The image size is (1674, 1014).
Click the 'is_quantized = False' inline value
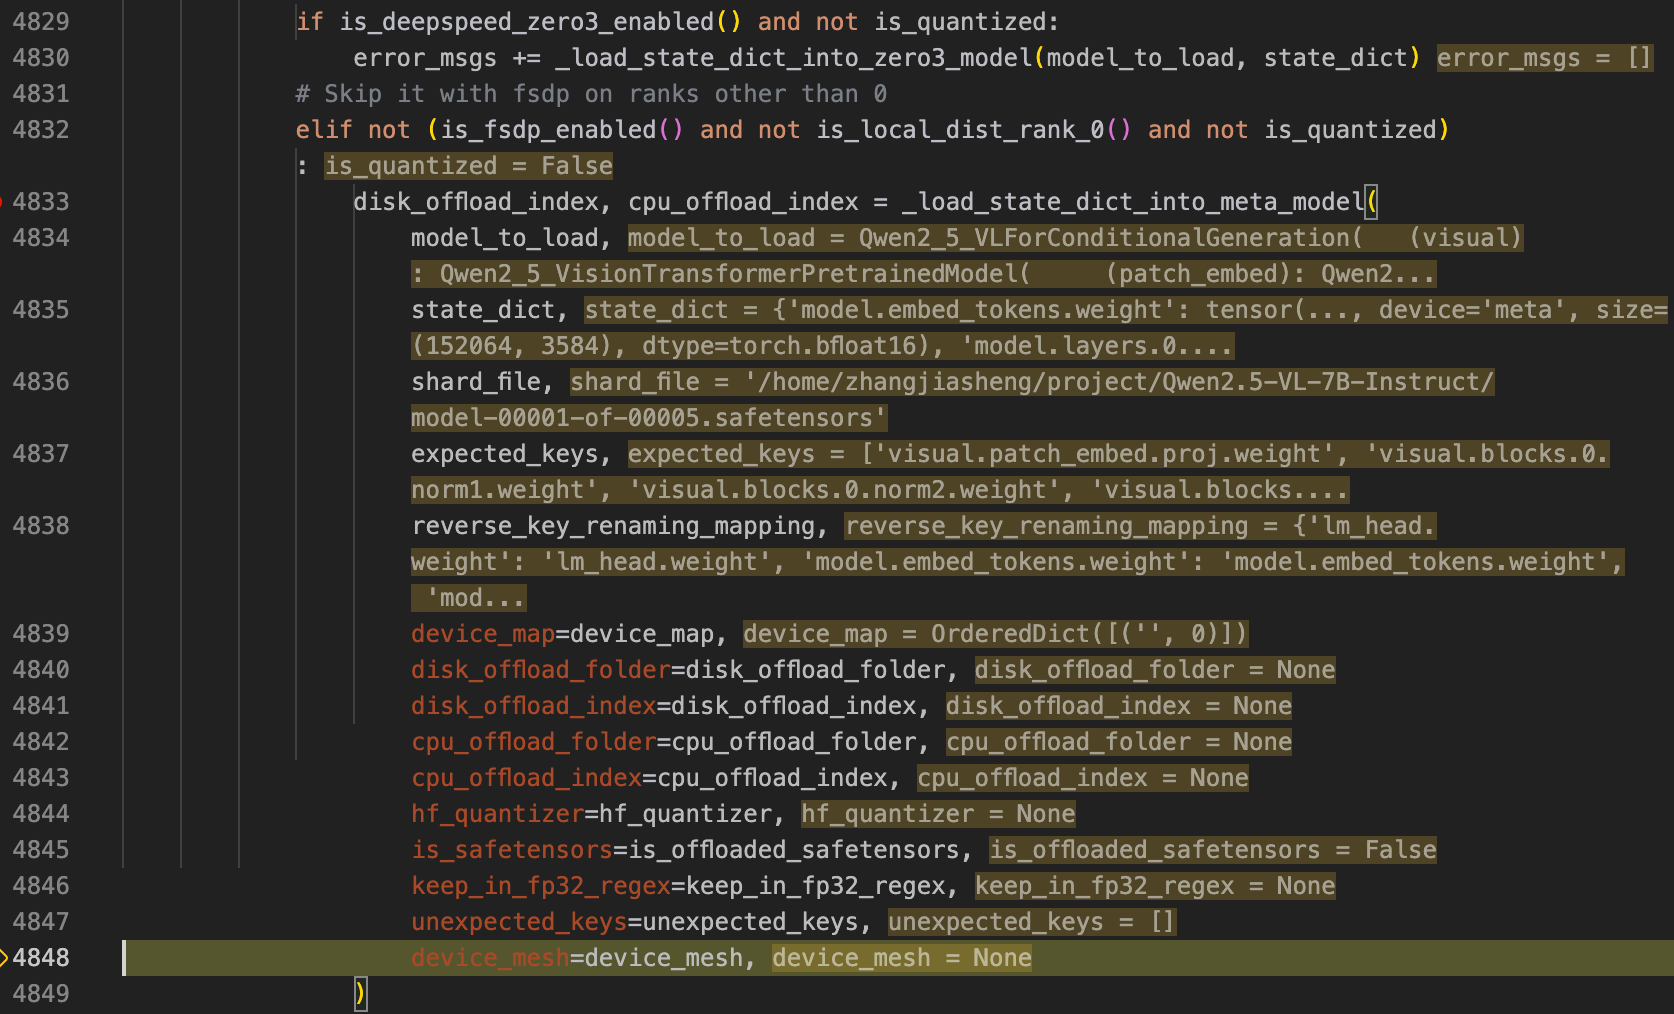click(468, 166)
